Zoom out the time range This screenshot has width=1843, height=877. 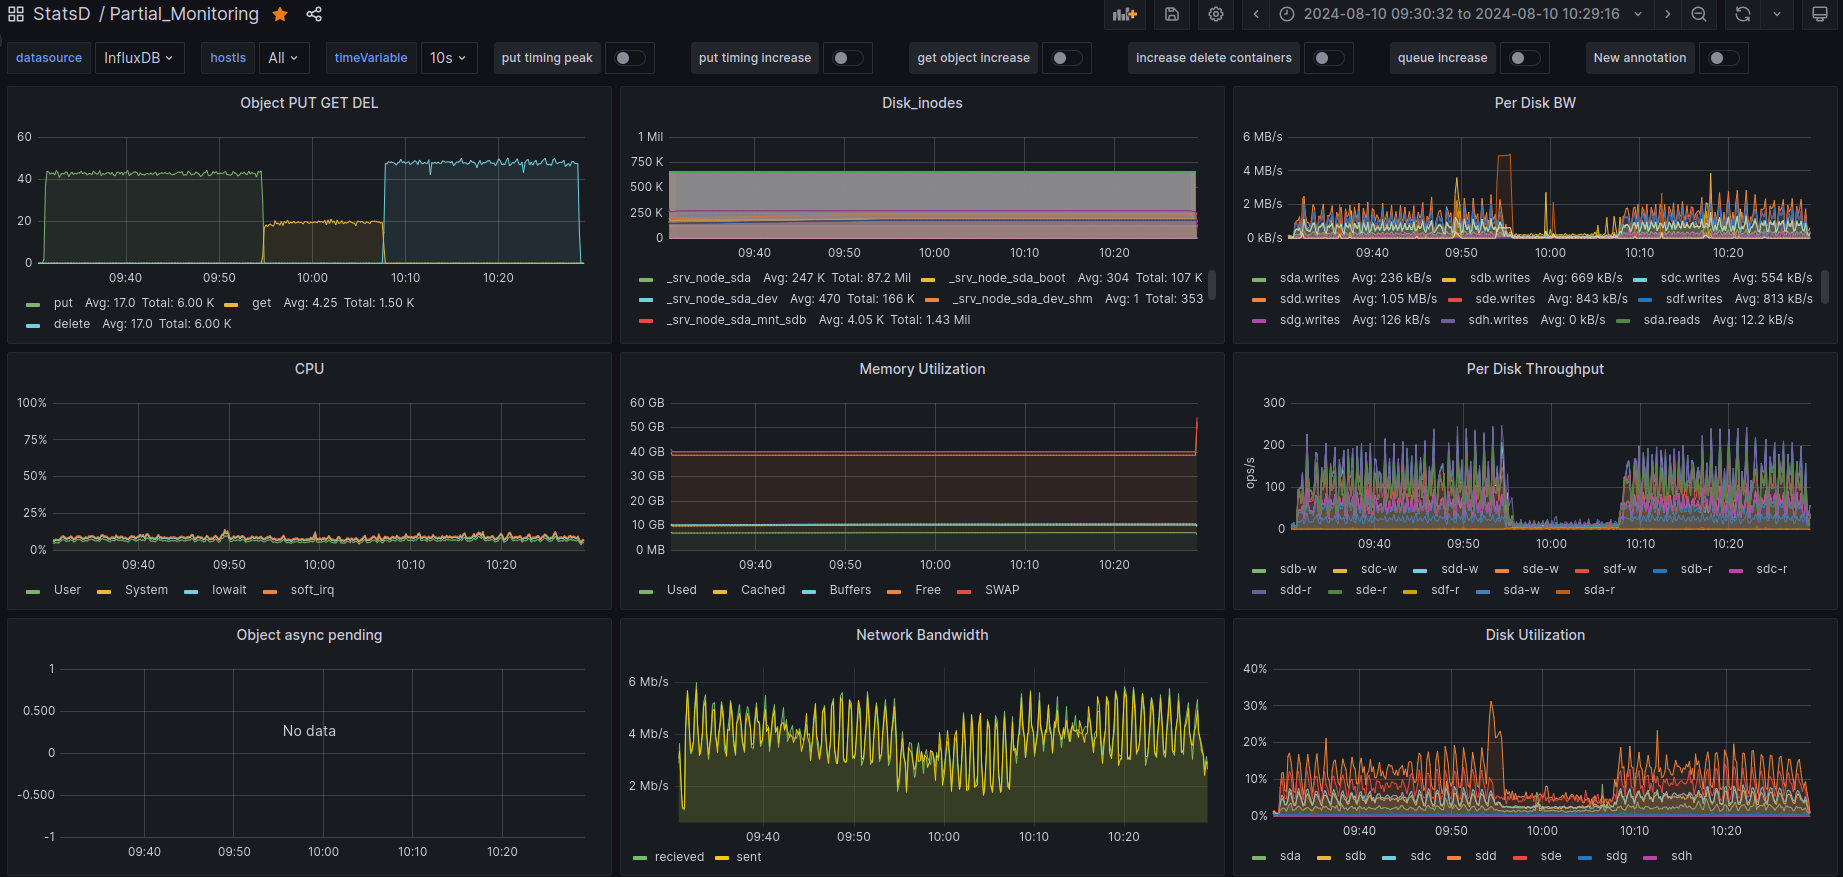(1699, 14)
